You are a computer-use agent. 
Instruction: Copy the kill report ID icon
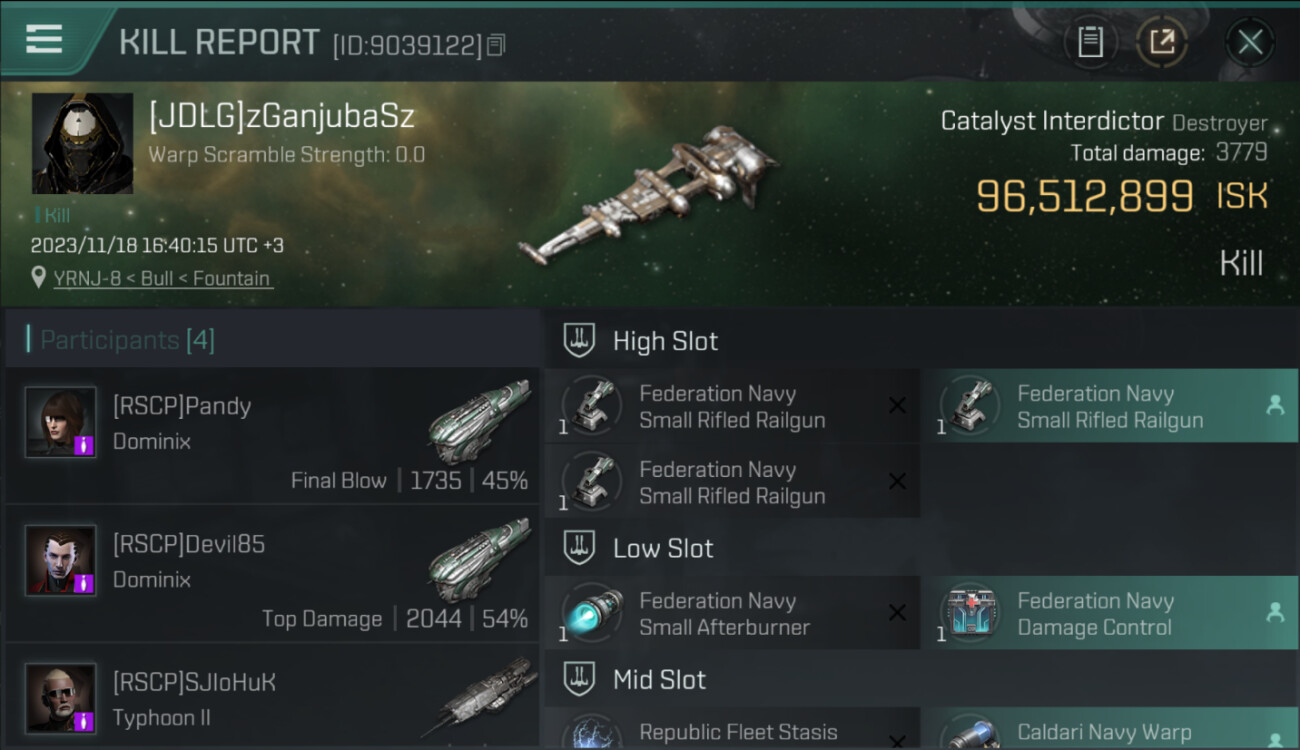(x=496, y=44)
